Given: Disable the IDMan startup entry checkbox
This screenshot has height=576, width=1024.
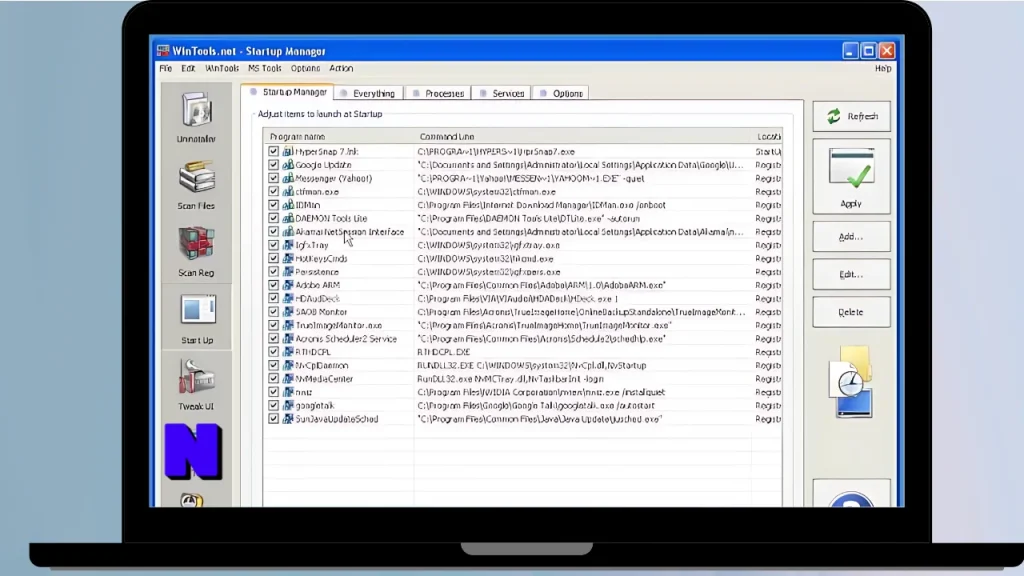Looking at the screenshot, I should [x=273, y=205].
